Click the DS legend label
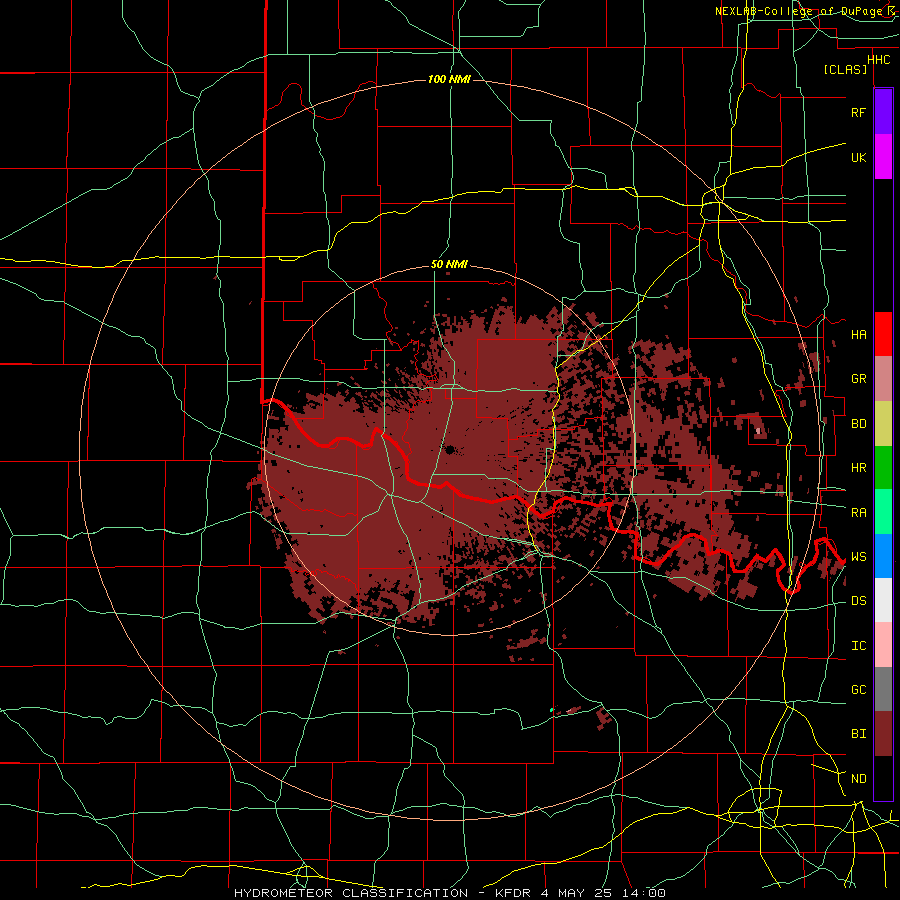The image size is (900, 900). [x=858, y=600]
